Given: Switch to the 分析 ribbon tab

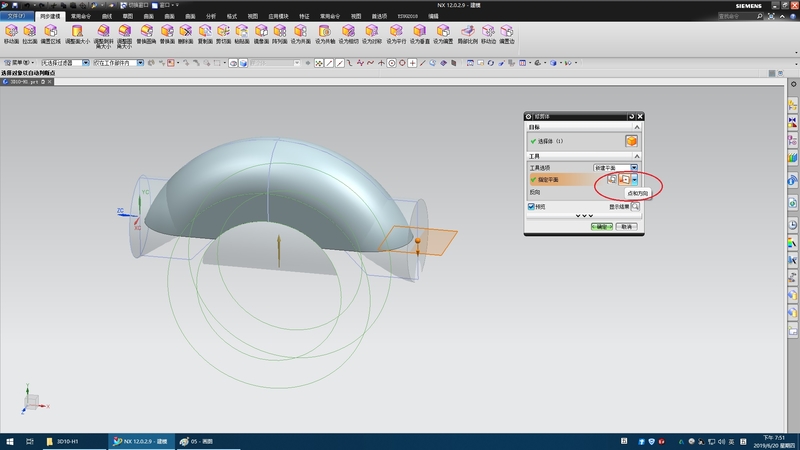Looking at the screenshot, I should tap(210, 17).
